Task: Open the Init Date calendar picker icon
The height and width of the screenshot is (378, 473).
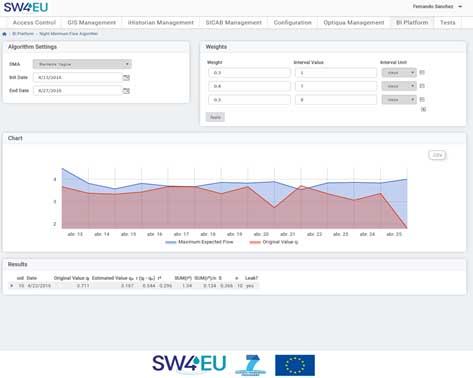Action: (x=126, y=78)
